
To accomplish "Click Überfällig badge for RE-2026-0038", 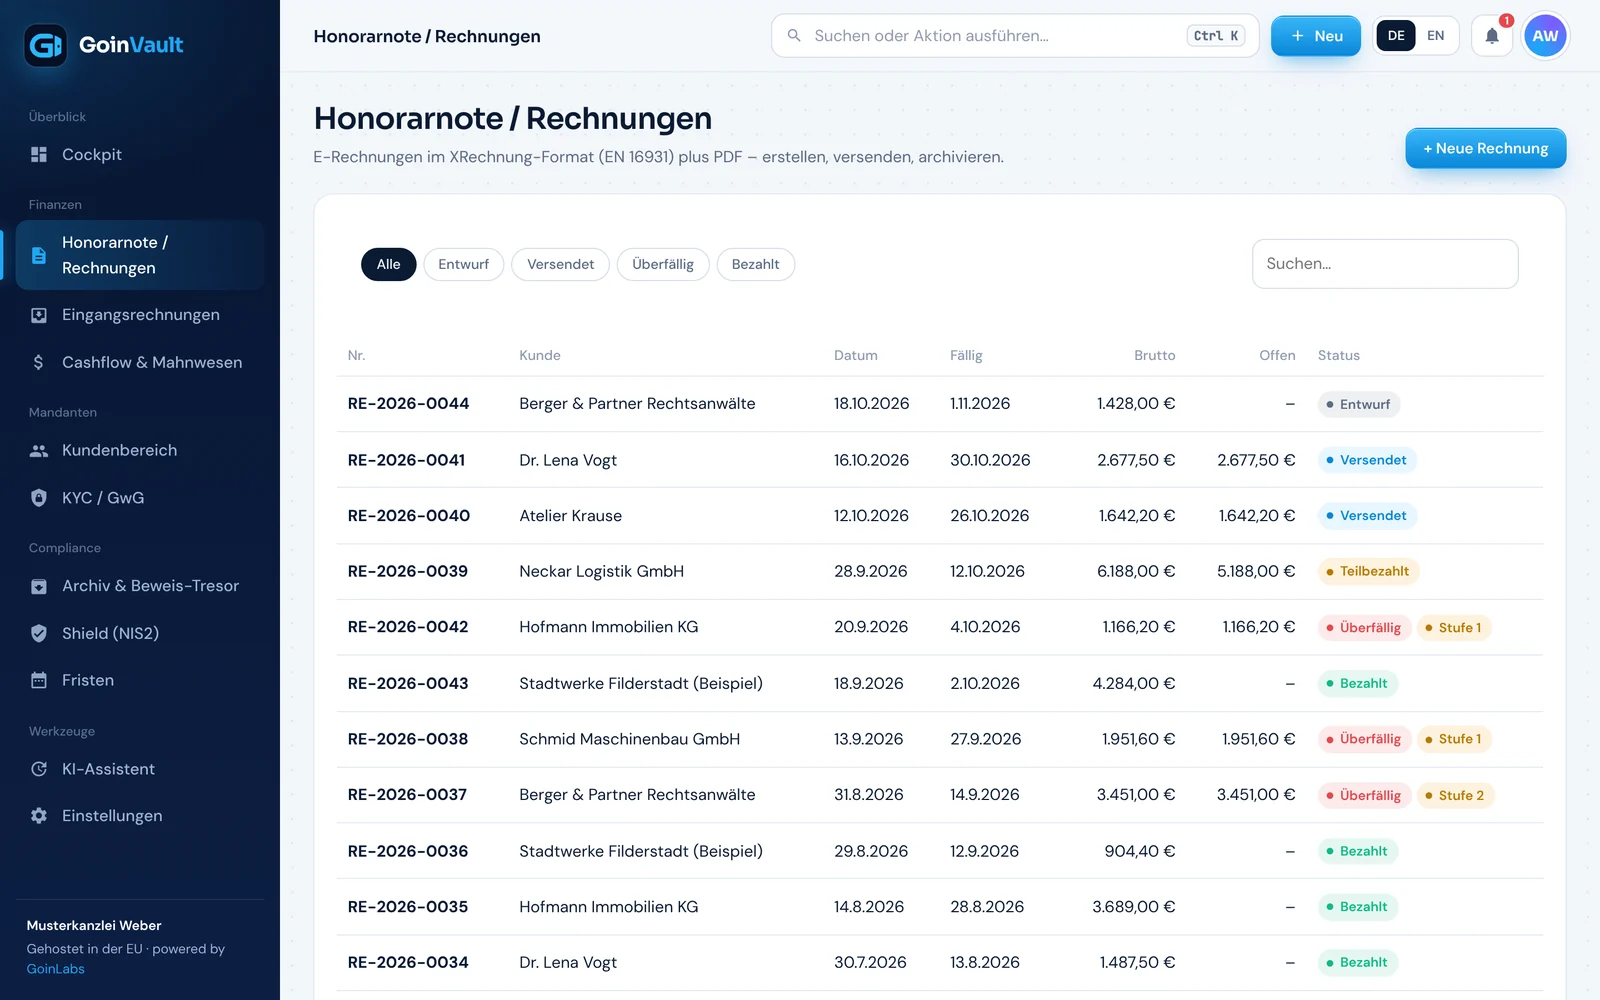I will tap(1365, 739).
